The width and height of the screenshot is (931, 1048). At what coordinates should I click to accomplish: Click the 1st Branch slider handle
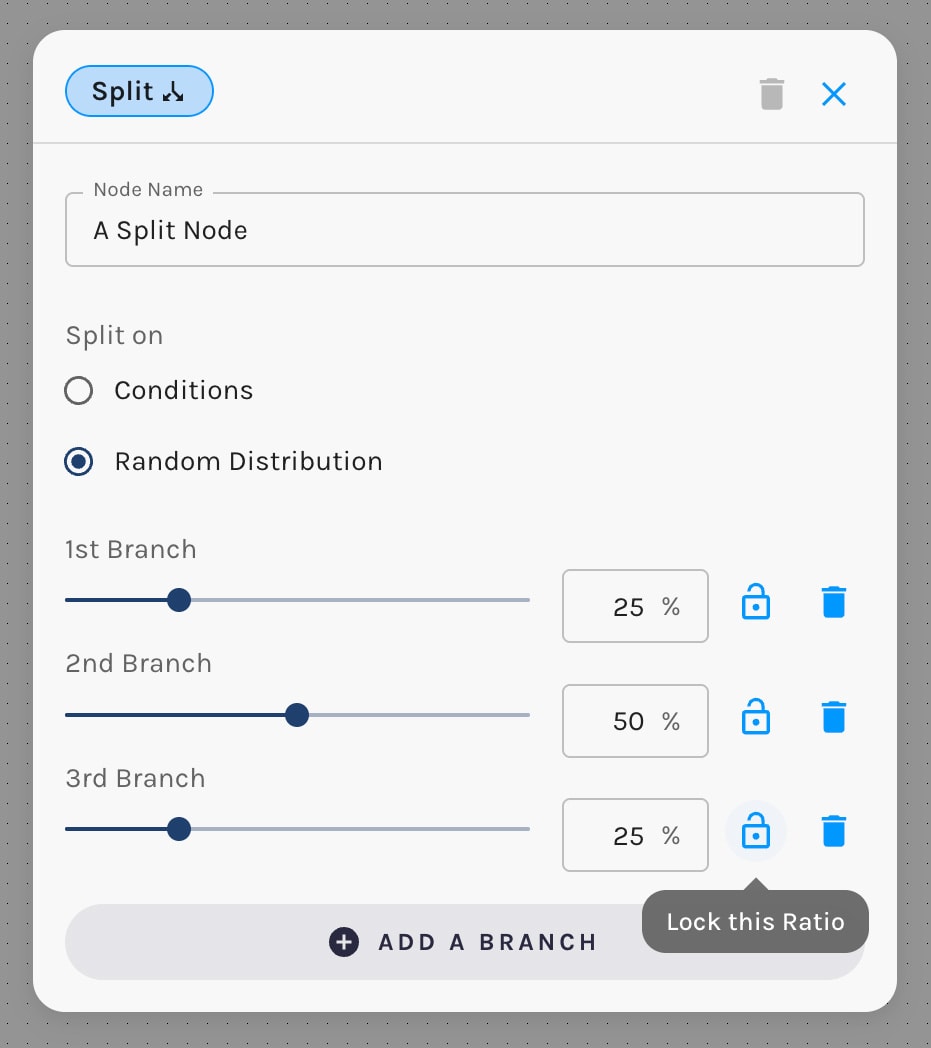(x=179, y=600)
